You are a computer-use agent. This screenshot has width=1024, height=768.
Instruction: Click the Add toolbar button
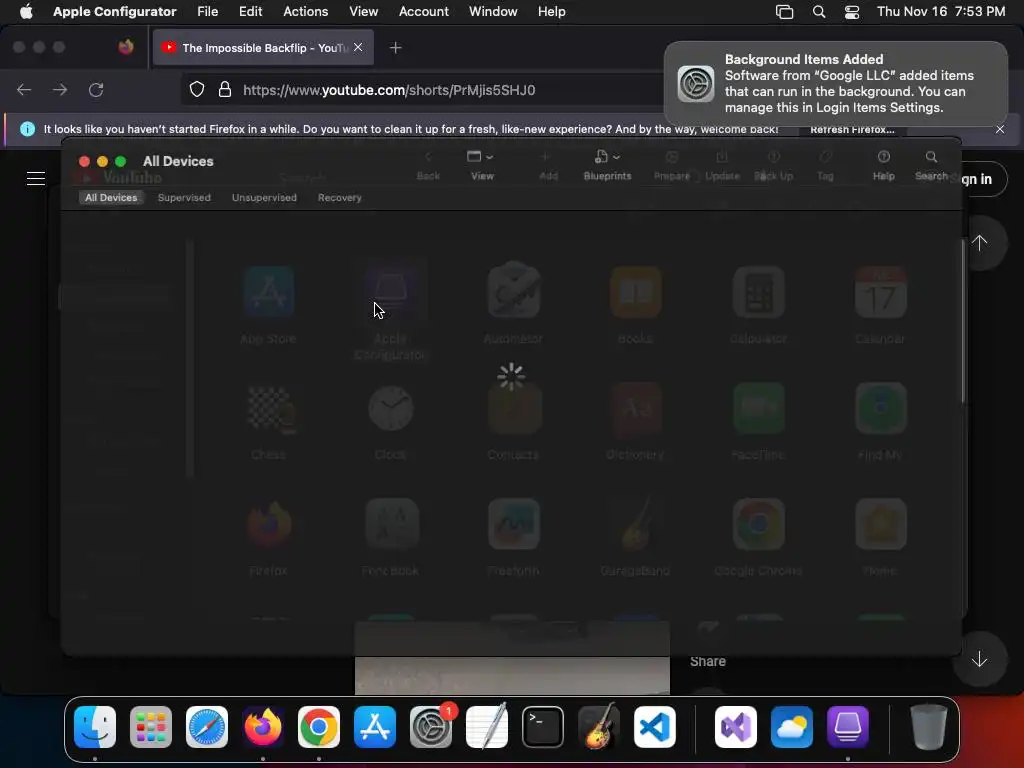(x=548, y=165)
